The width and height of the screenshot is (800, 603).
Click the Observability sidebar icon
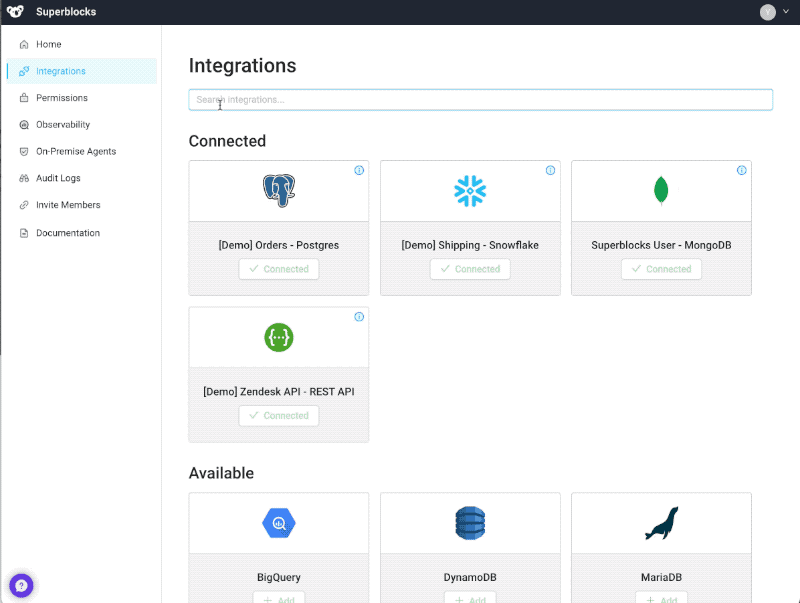23,124
